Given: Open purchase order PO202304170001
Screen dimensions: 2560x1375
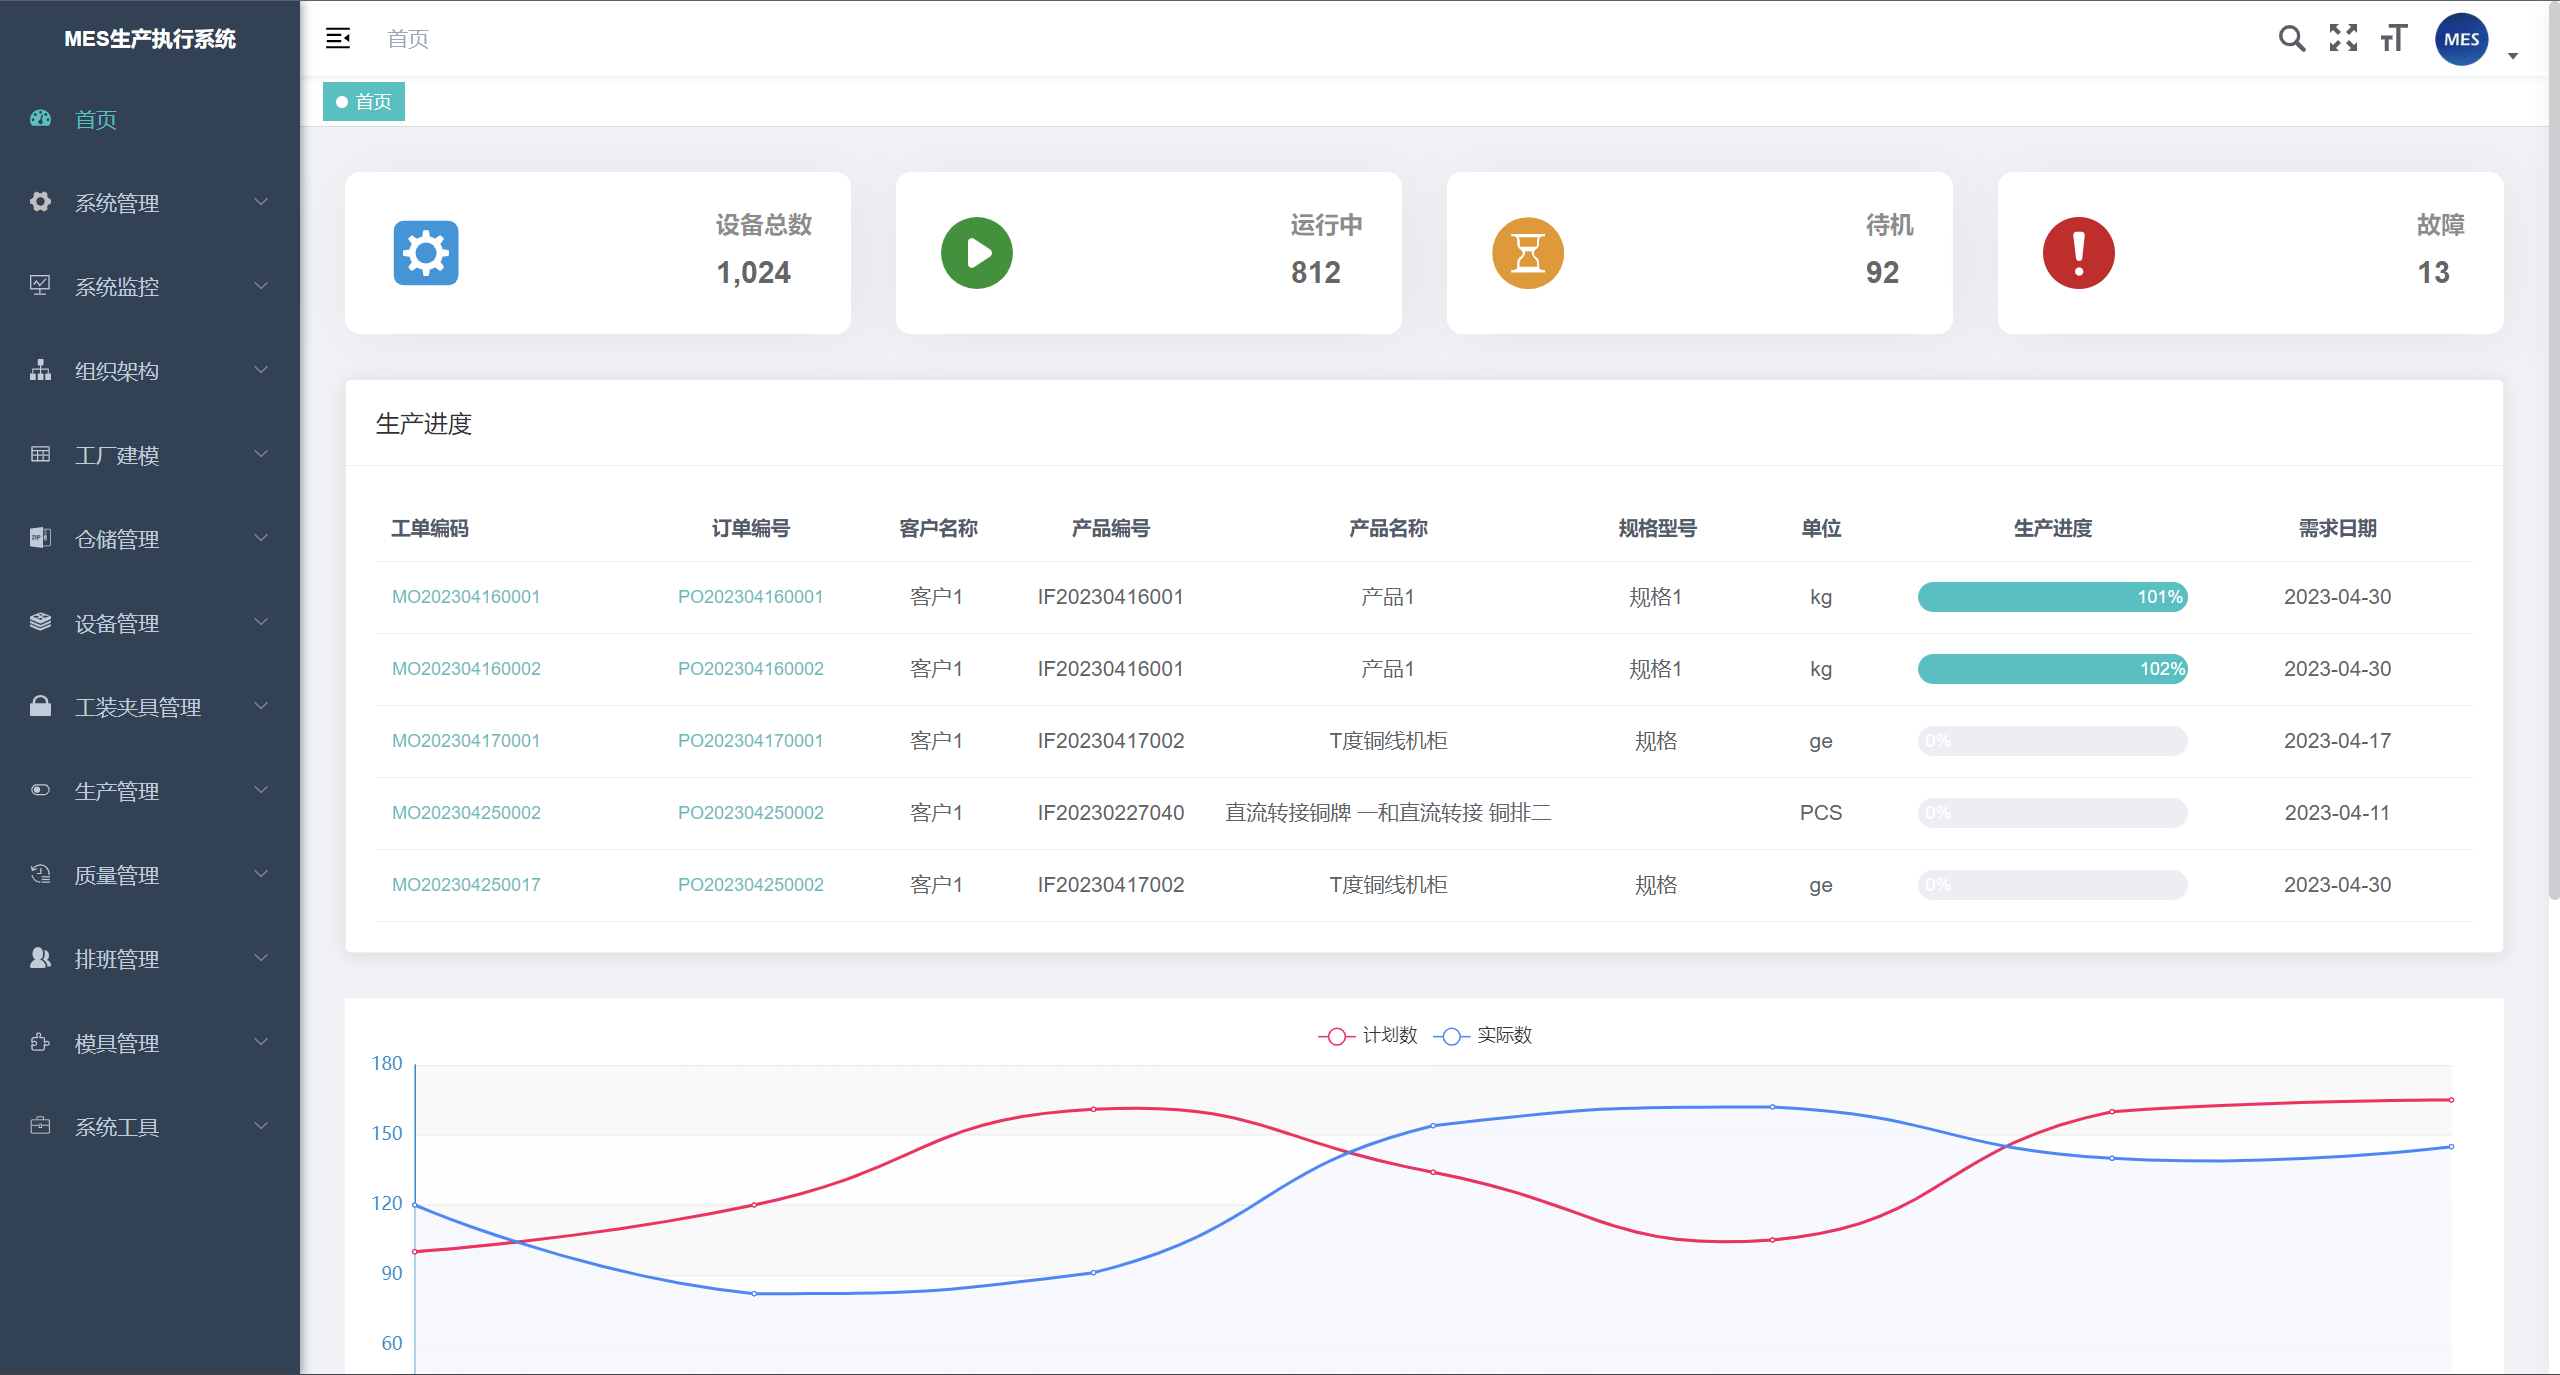Looking at the screenshot, I should click(x=751, y=741).
